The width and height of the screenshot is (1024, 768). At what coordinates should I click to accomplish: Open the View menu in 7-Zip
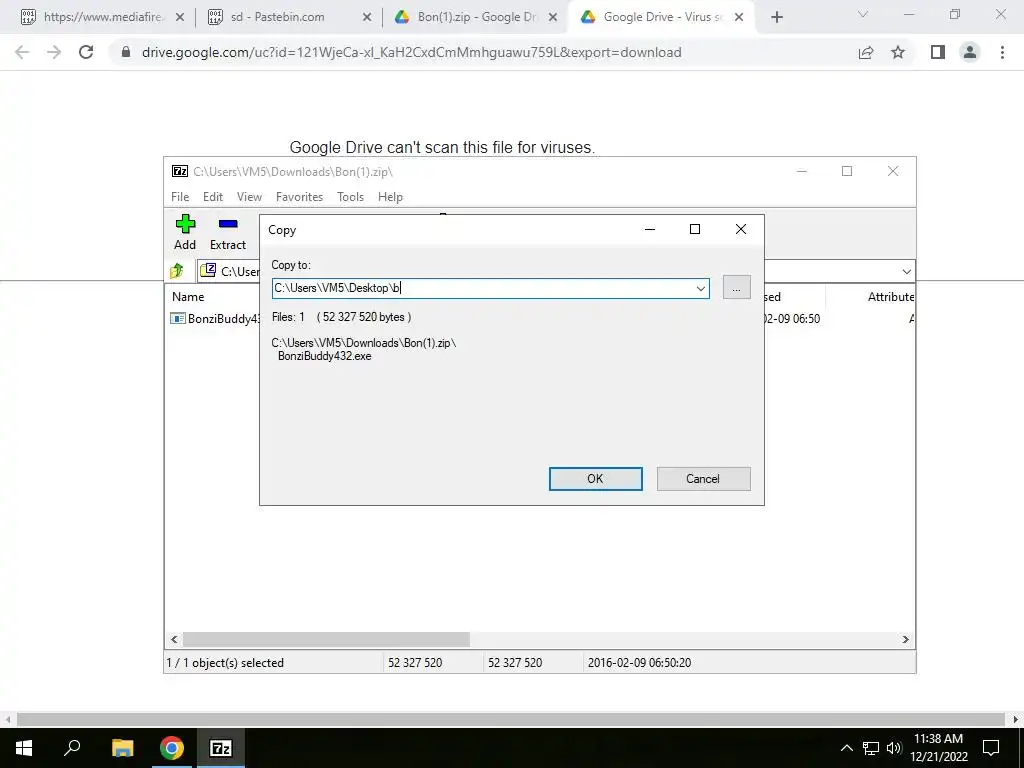point(249,197)
